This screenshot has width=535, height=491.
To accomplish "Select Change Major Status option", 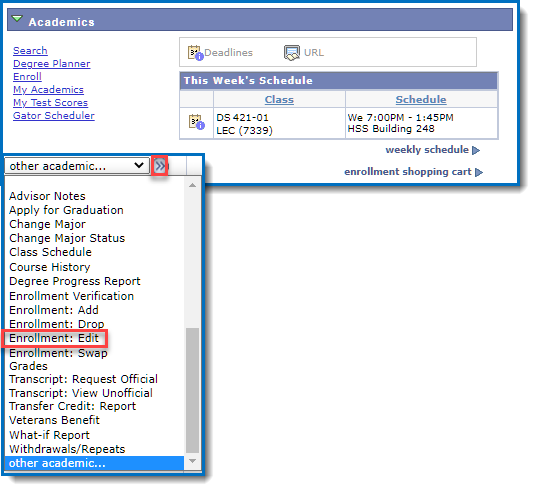I will point(67,238).
